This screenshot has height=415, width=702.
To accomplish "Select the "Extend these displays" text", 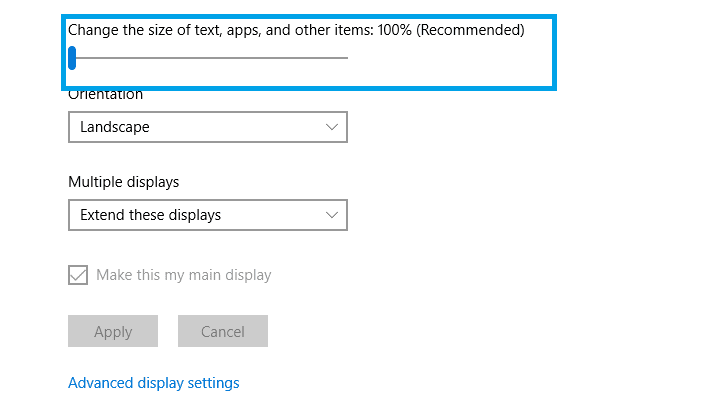I will tap(150, 215).
